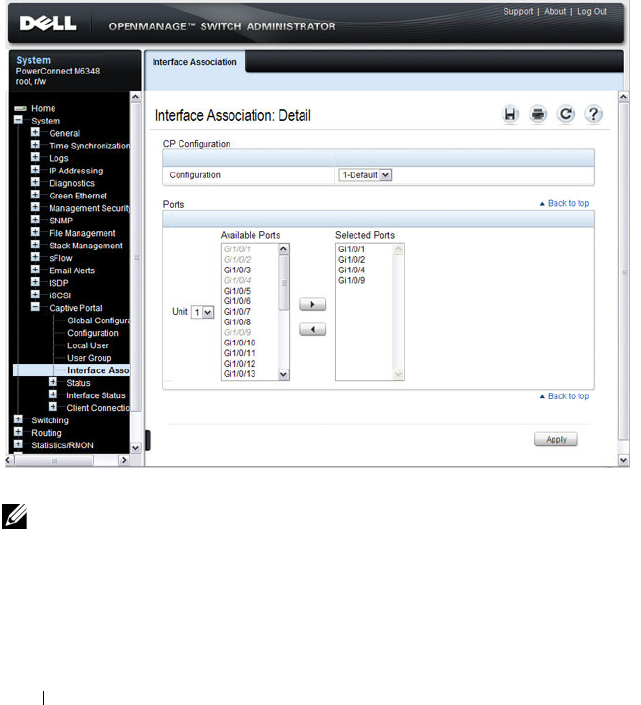Expand the Stack Management node
641x705 pixels.
point(35,245)
